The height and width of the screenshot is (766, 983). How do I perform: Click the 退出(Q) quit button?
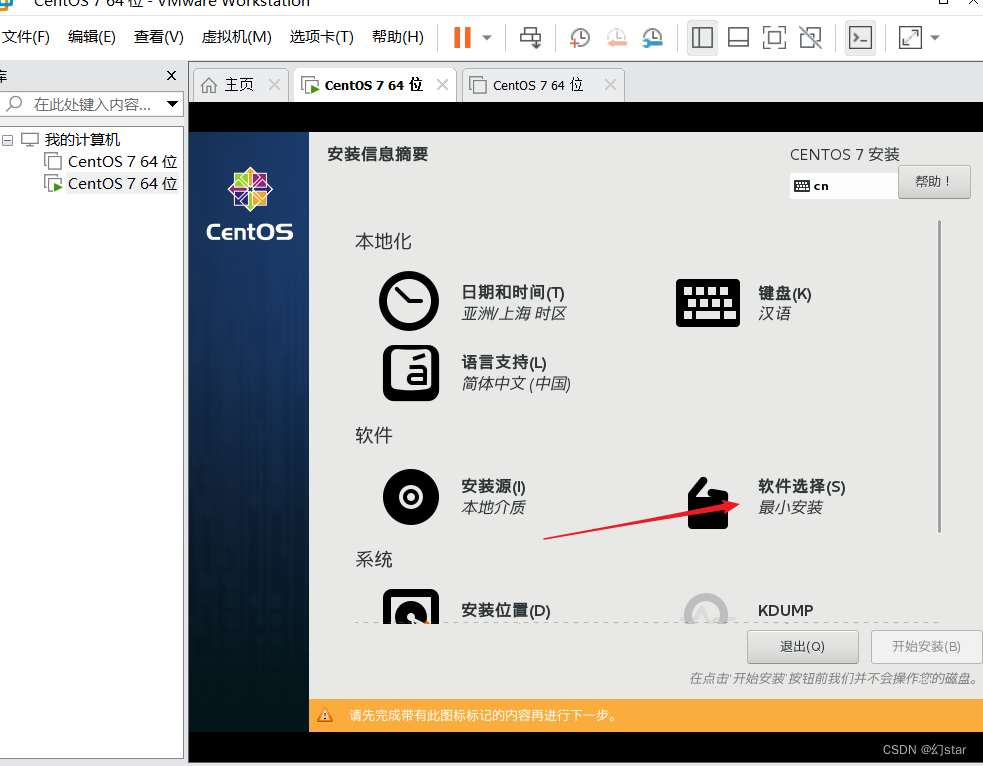802,647
